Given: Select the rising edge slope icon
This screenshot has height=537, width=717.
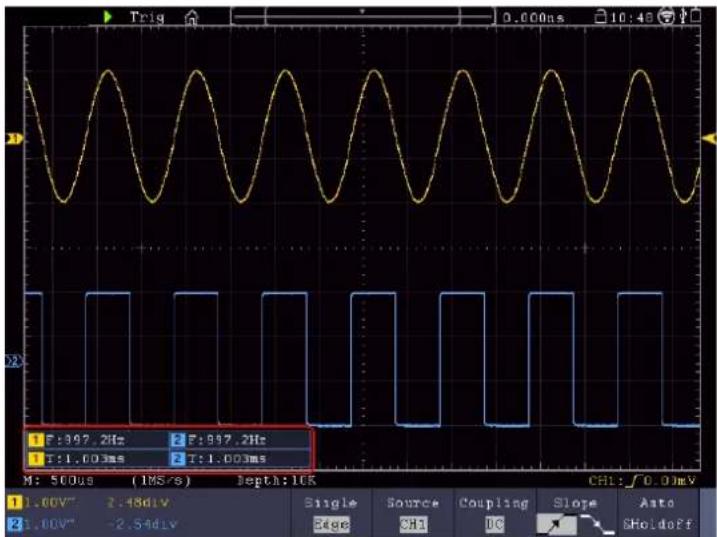Looking at the screenshot, I should click(556, 524).
